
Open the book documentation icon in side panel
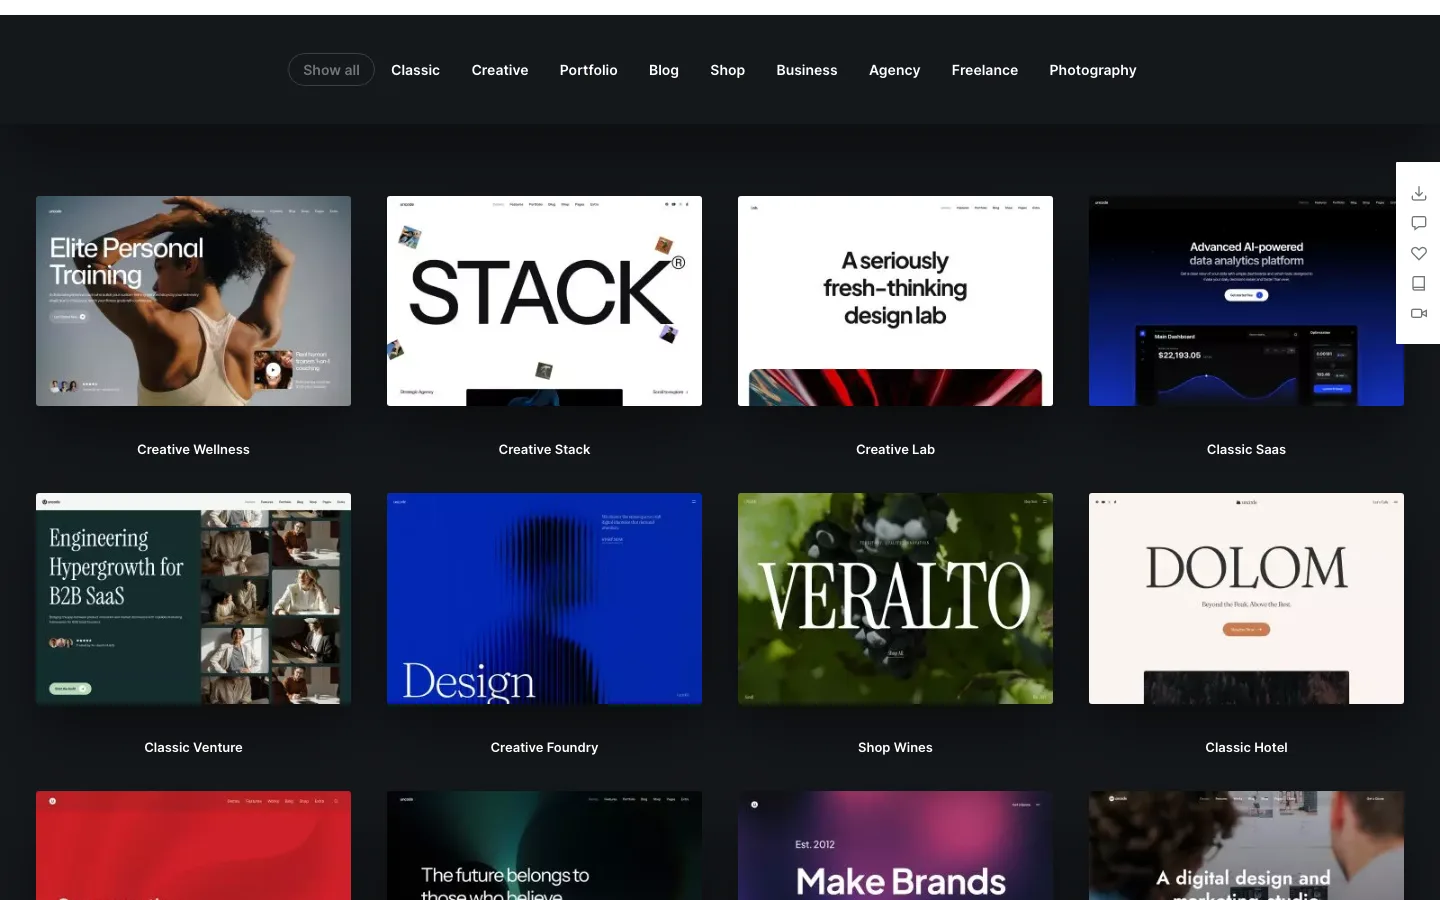pos(1418,283)
